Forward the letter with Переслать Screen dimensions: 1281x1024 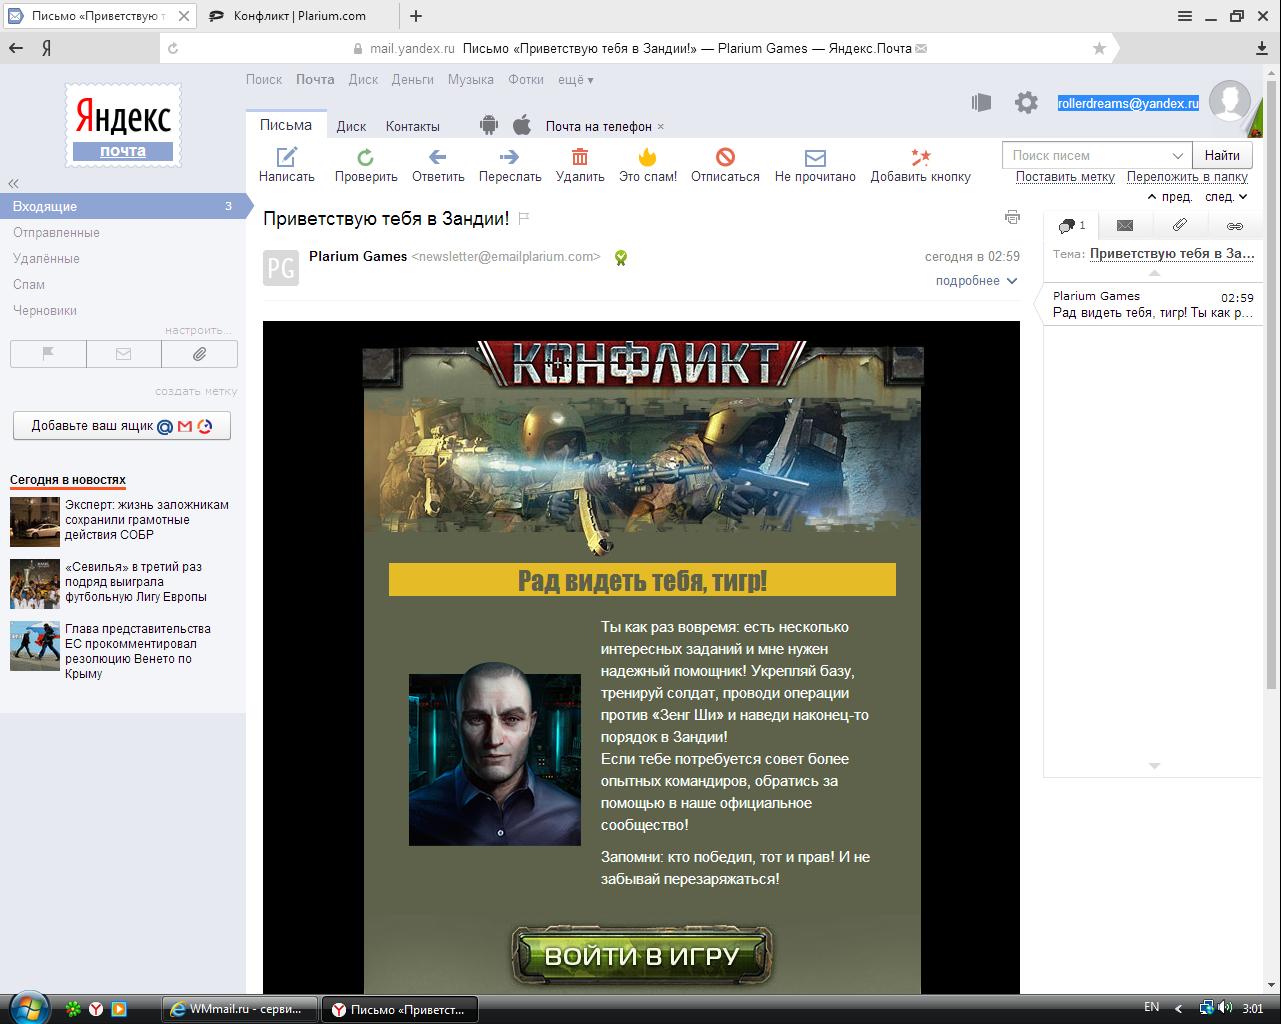click(x=510, y=165)
